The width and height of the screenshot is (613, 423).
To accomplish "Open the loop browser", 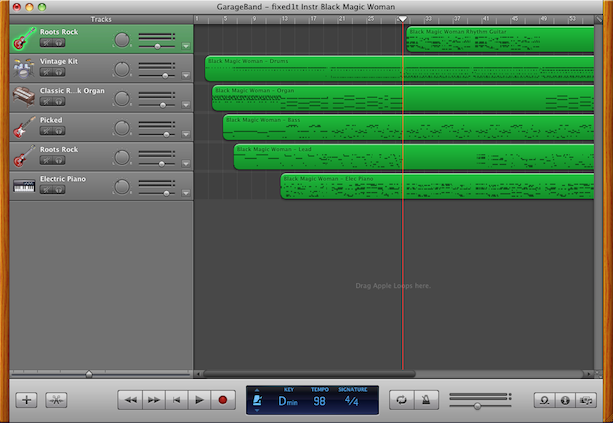I will [x=544, y=400].
